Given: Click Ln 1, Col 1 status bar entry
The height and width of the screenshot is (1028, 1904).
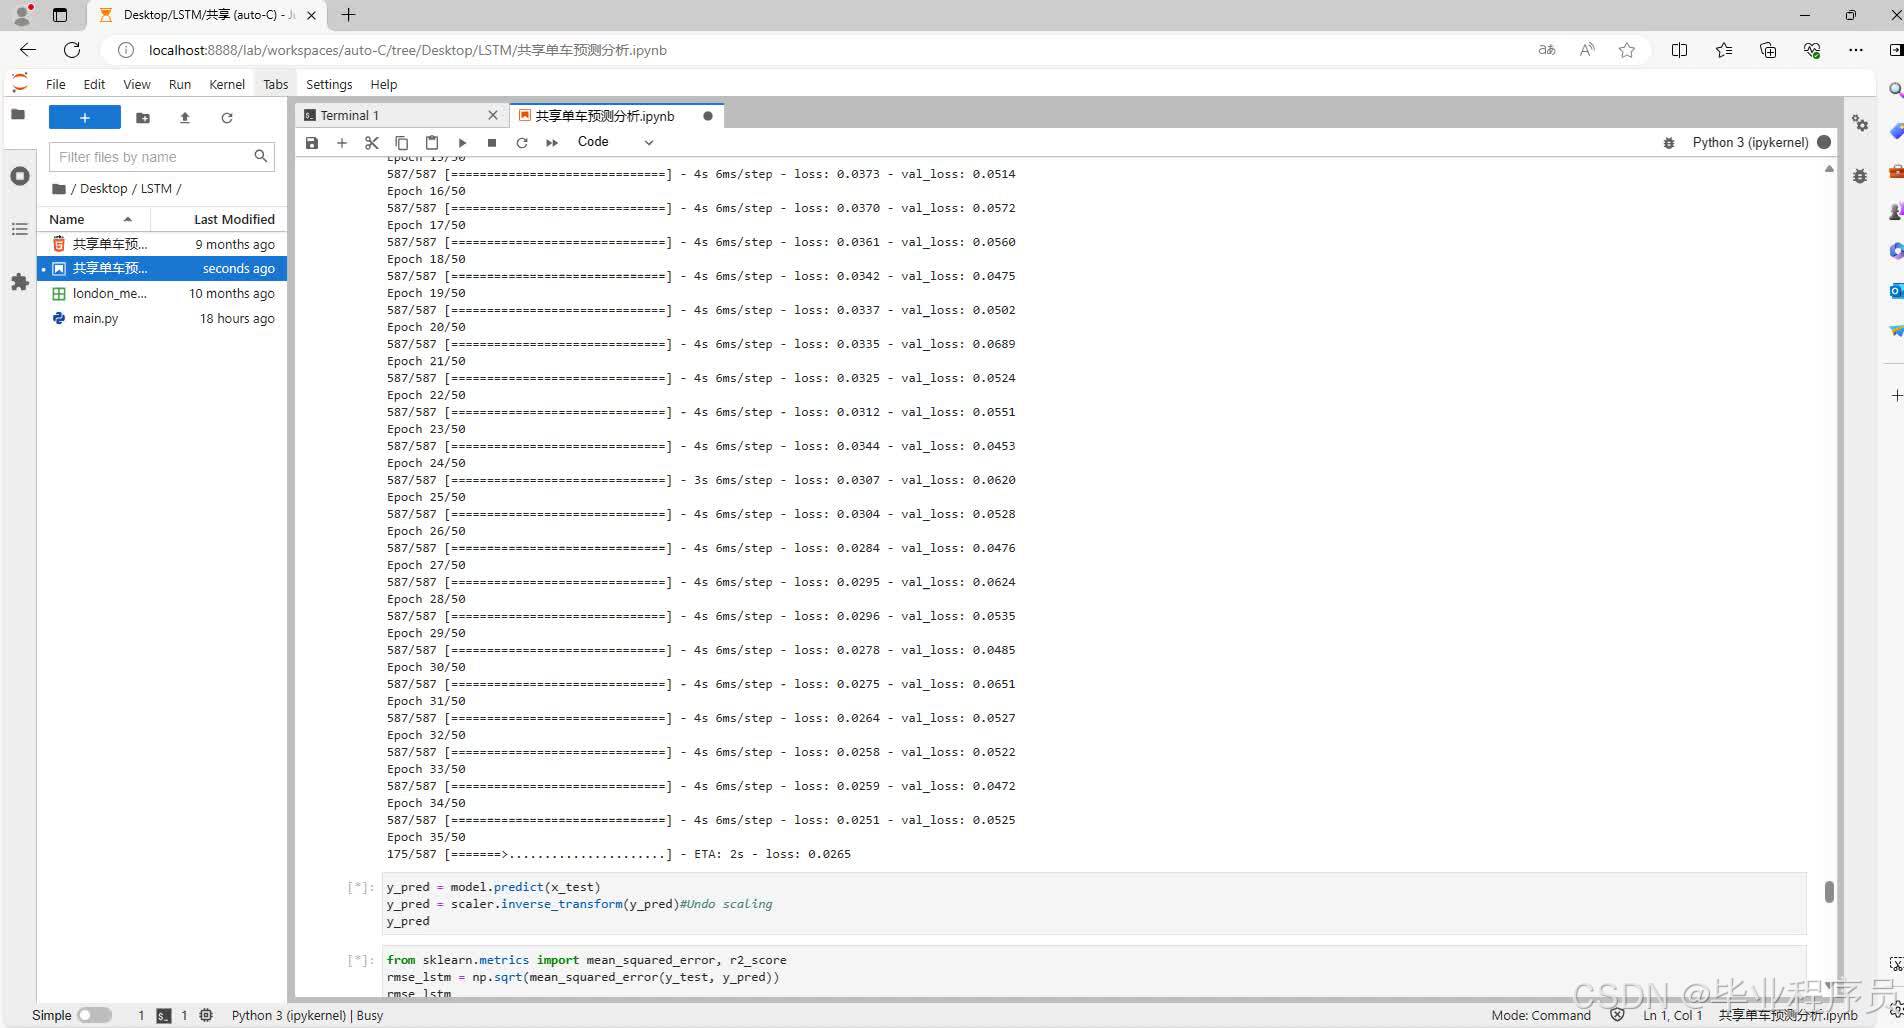Looking at the screenshot, I should 1672,1015.
